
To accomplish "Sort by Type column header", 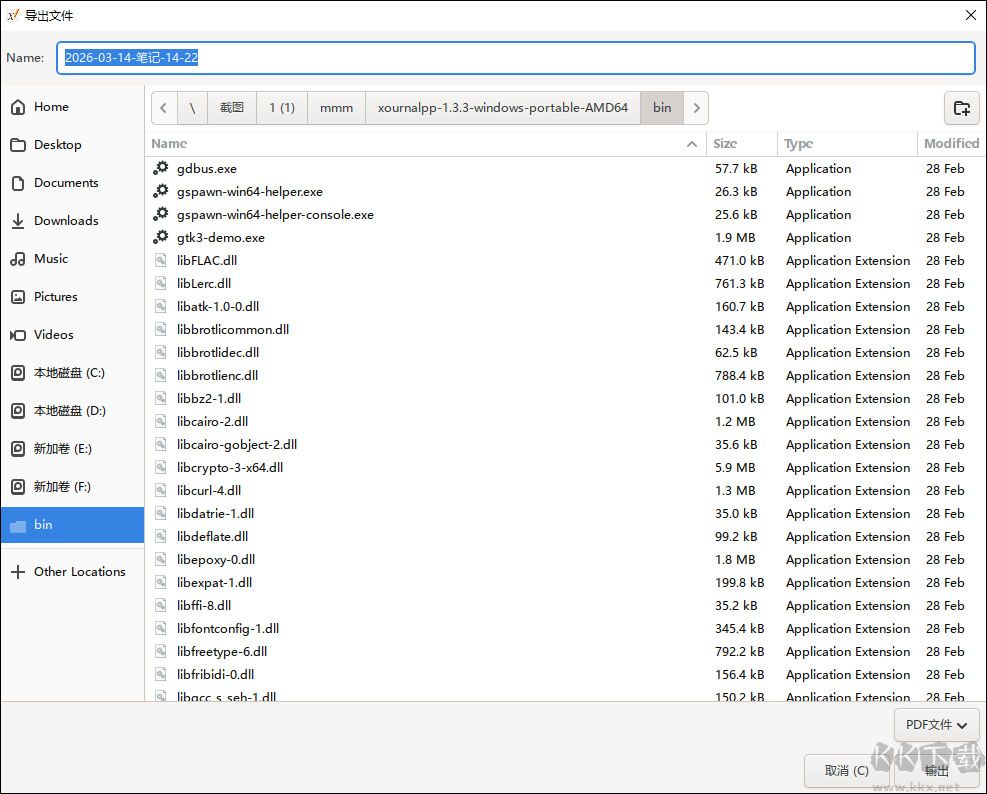I will [847, 144].
